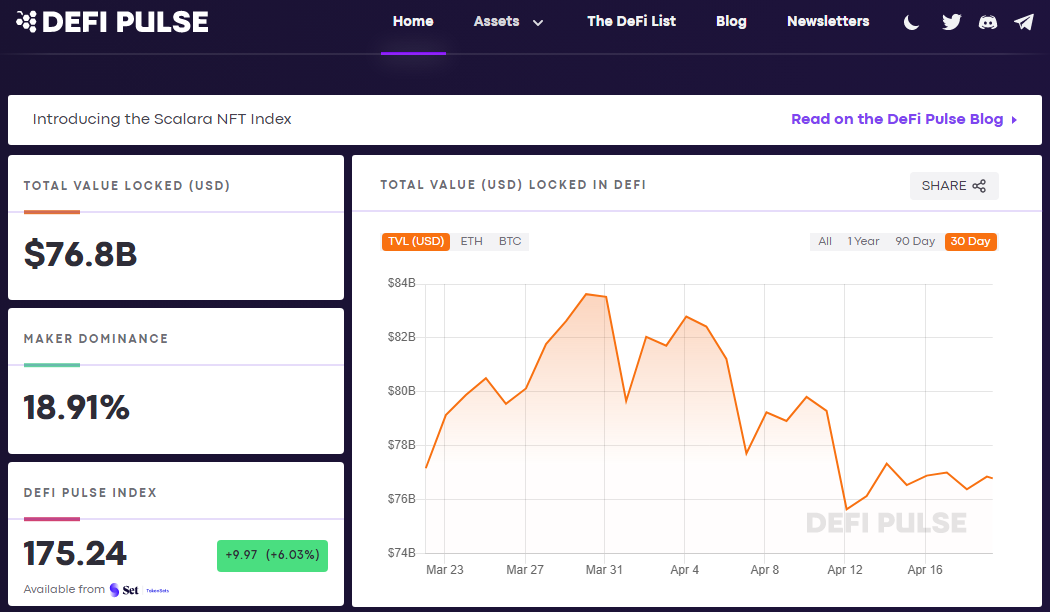The image size is (1050, 612).
Task: Open the Newsletters nav item
Action: pos(828,21)
